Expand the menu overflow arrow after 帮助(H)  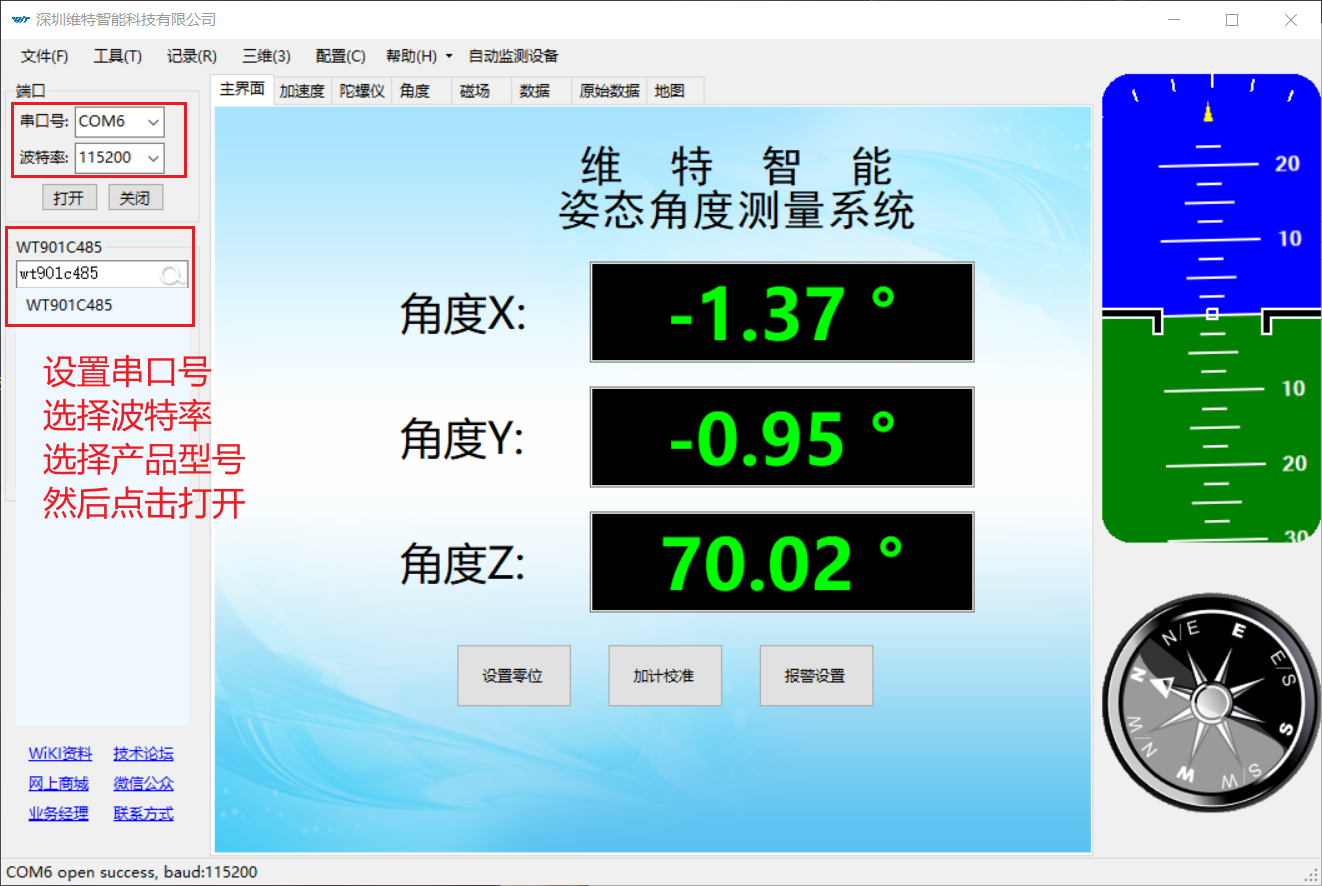pos(449,56)
